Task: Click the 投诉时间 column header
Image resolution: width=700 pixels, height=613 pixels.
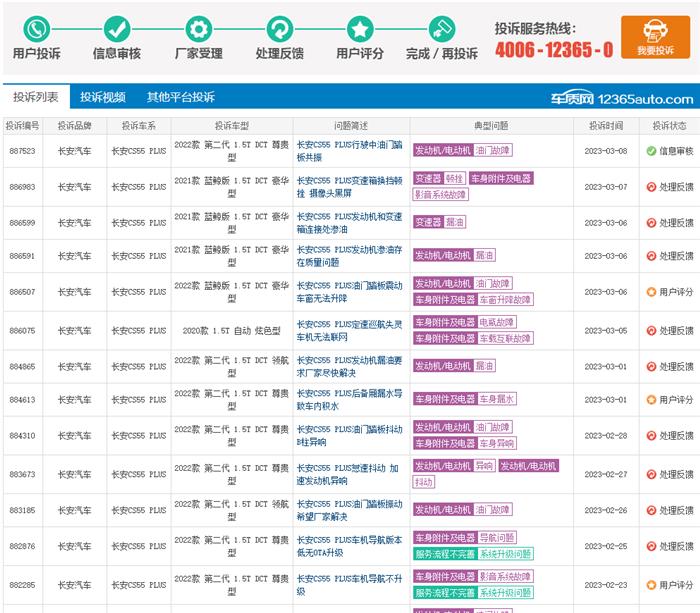Action: [x=606, y=126]
